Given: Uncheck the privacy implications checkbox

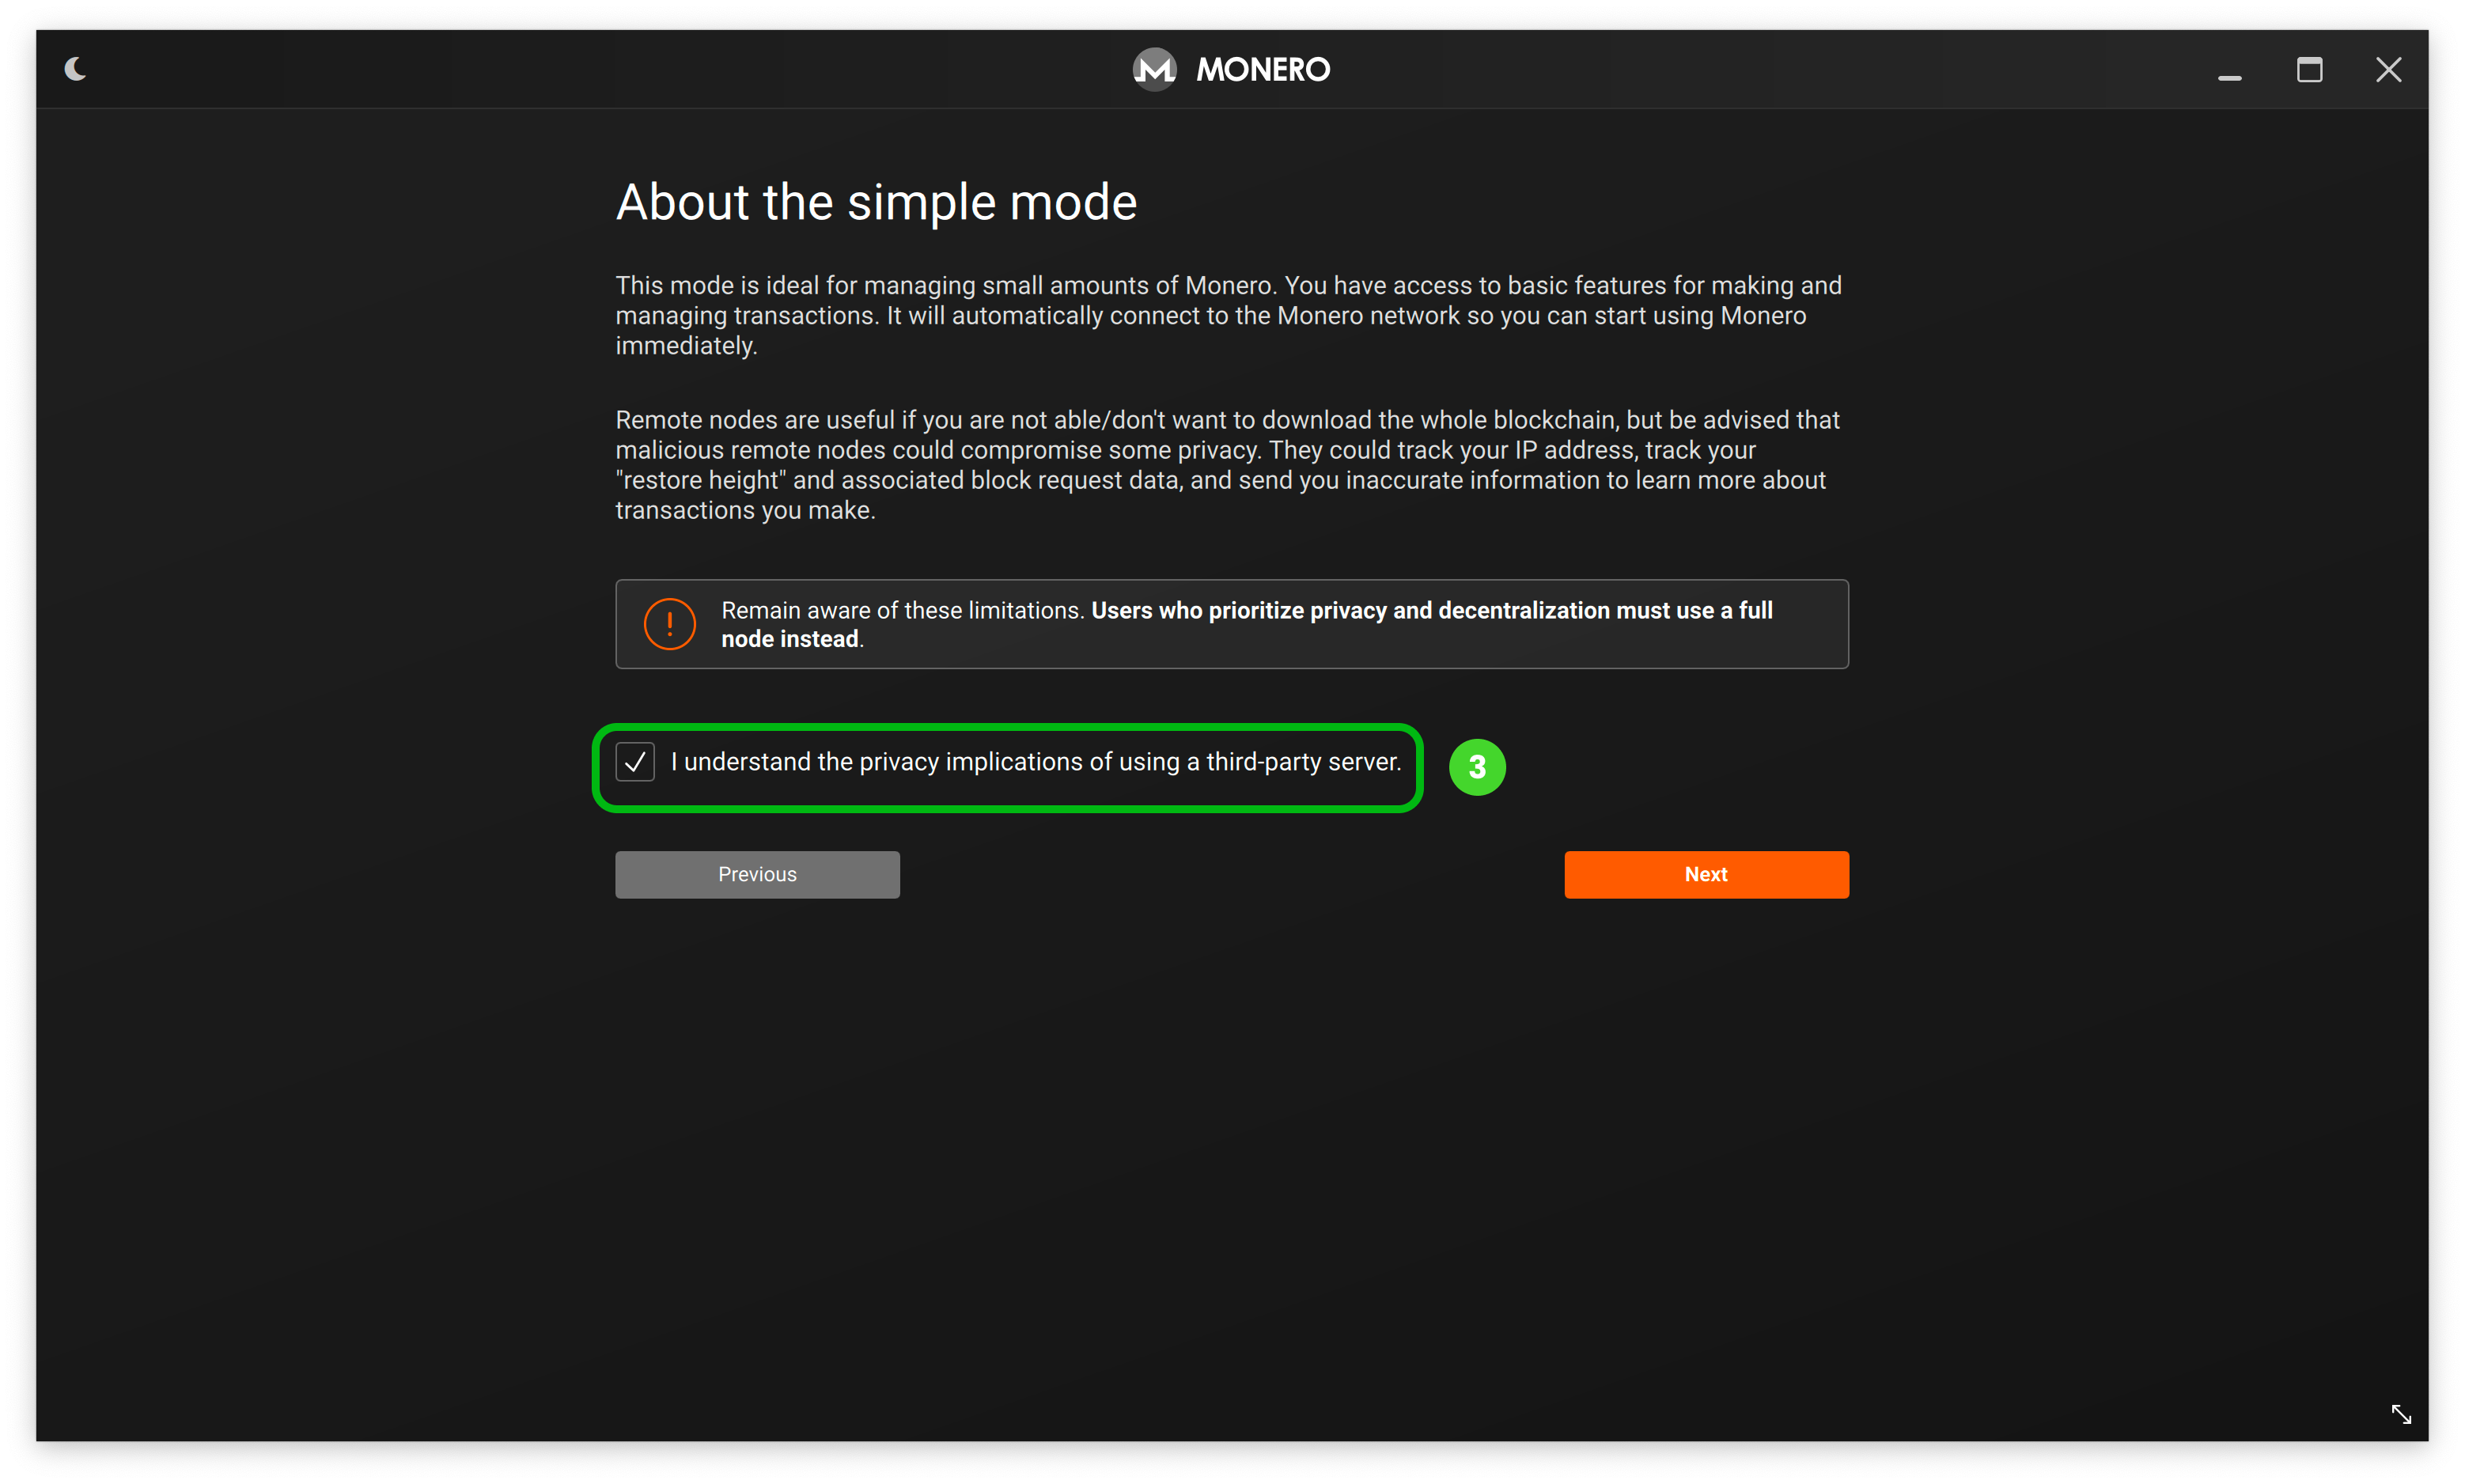Looking at the screenshot, I should [635, 762].
